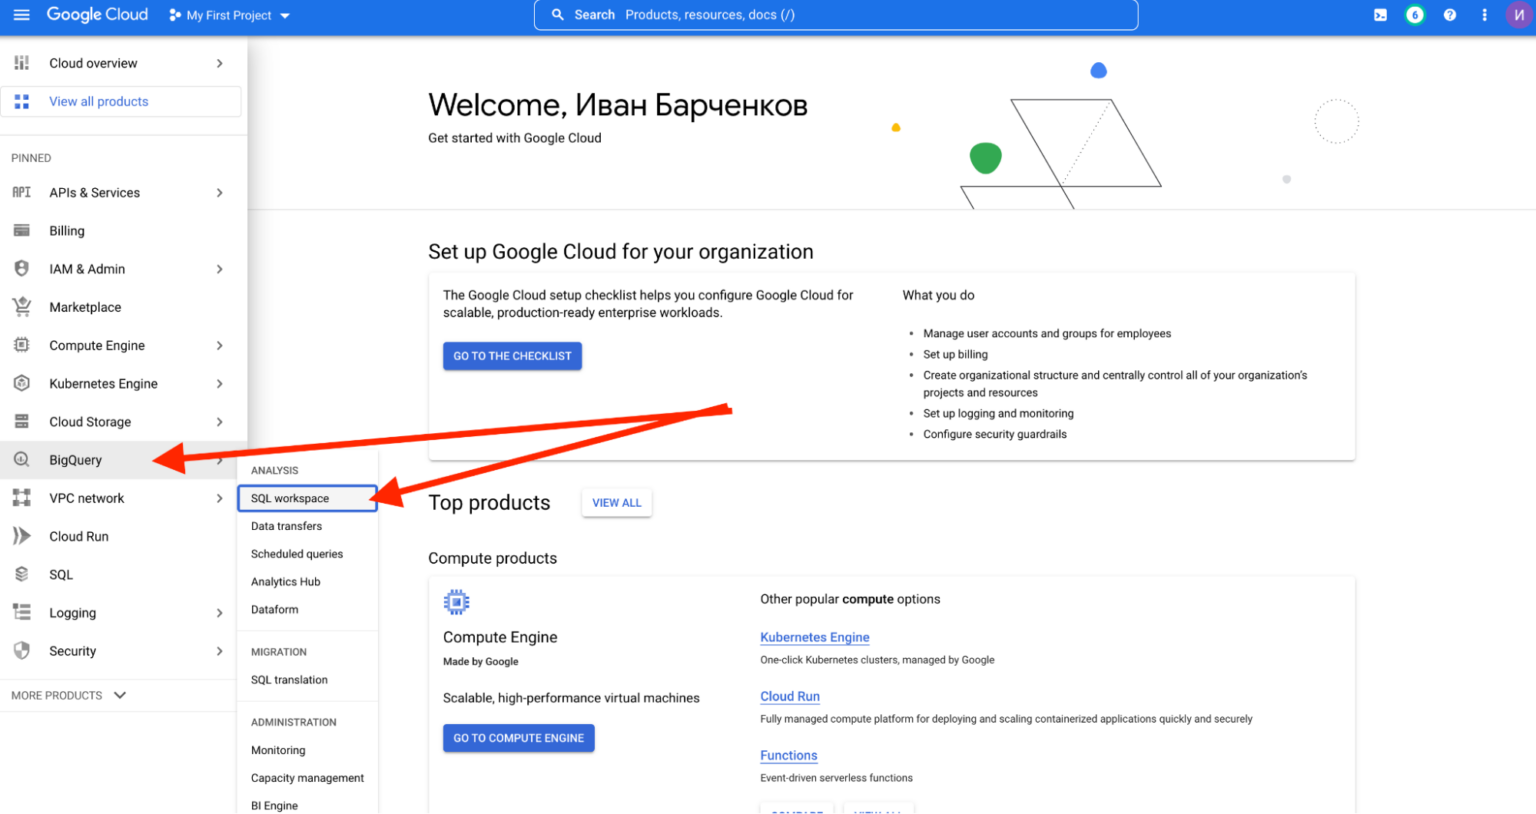
Task: Click the Marketplace cart icon
Action: pos(21,307)
